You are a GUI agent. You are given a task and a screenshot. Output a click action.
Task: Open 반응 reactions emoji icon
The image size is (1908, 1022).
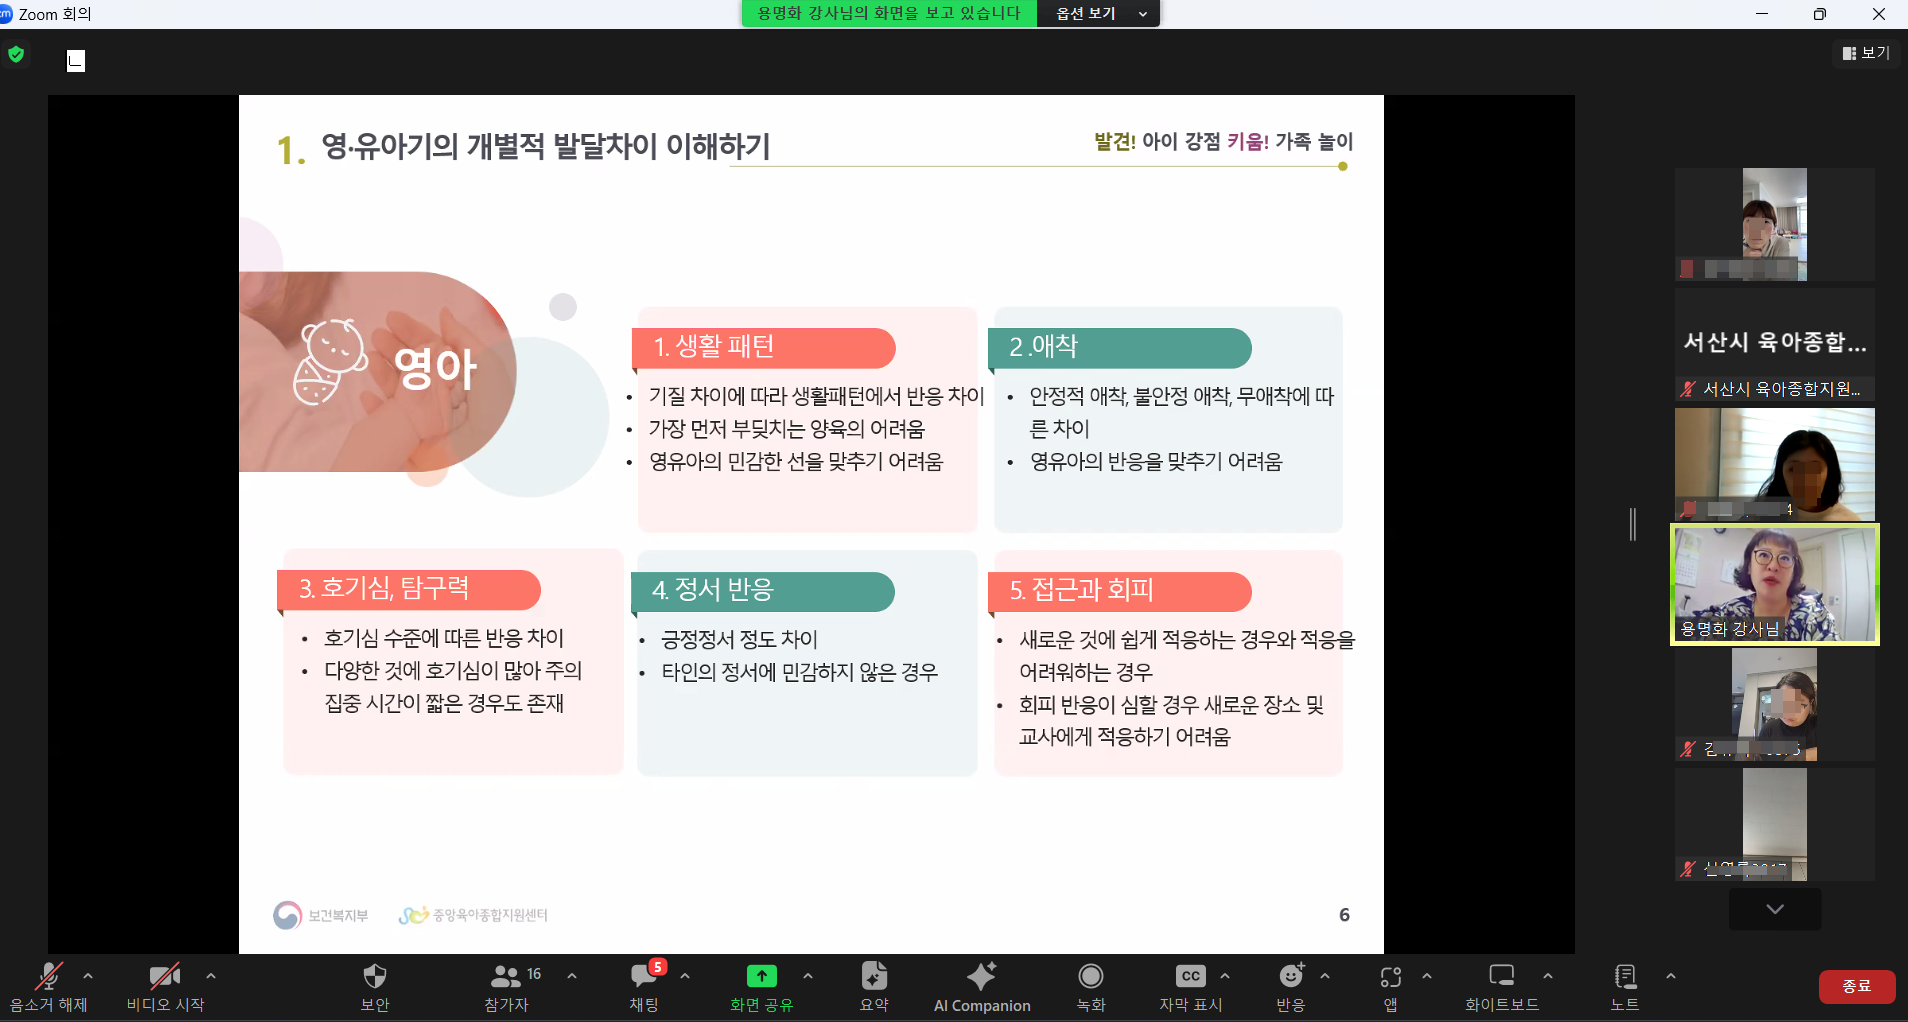tap(1291, 976)
